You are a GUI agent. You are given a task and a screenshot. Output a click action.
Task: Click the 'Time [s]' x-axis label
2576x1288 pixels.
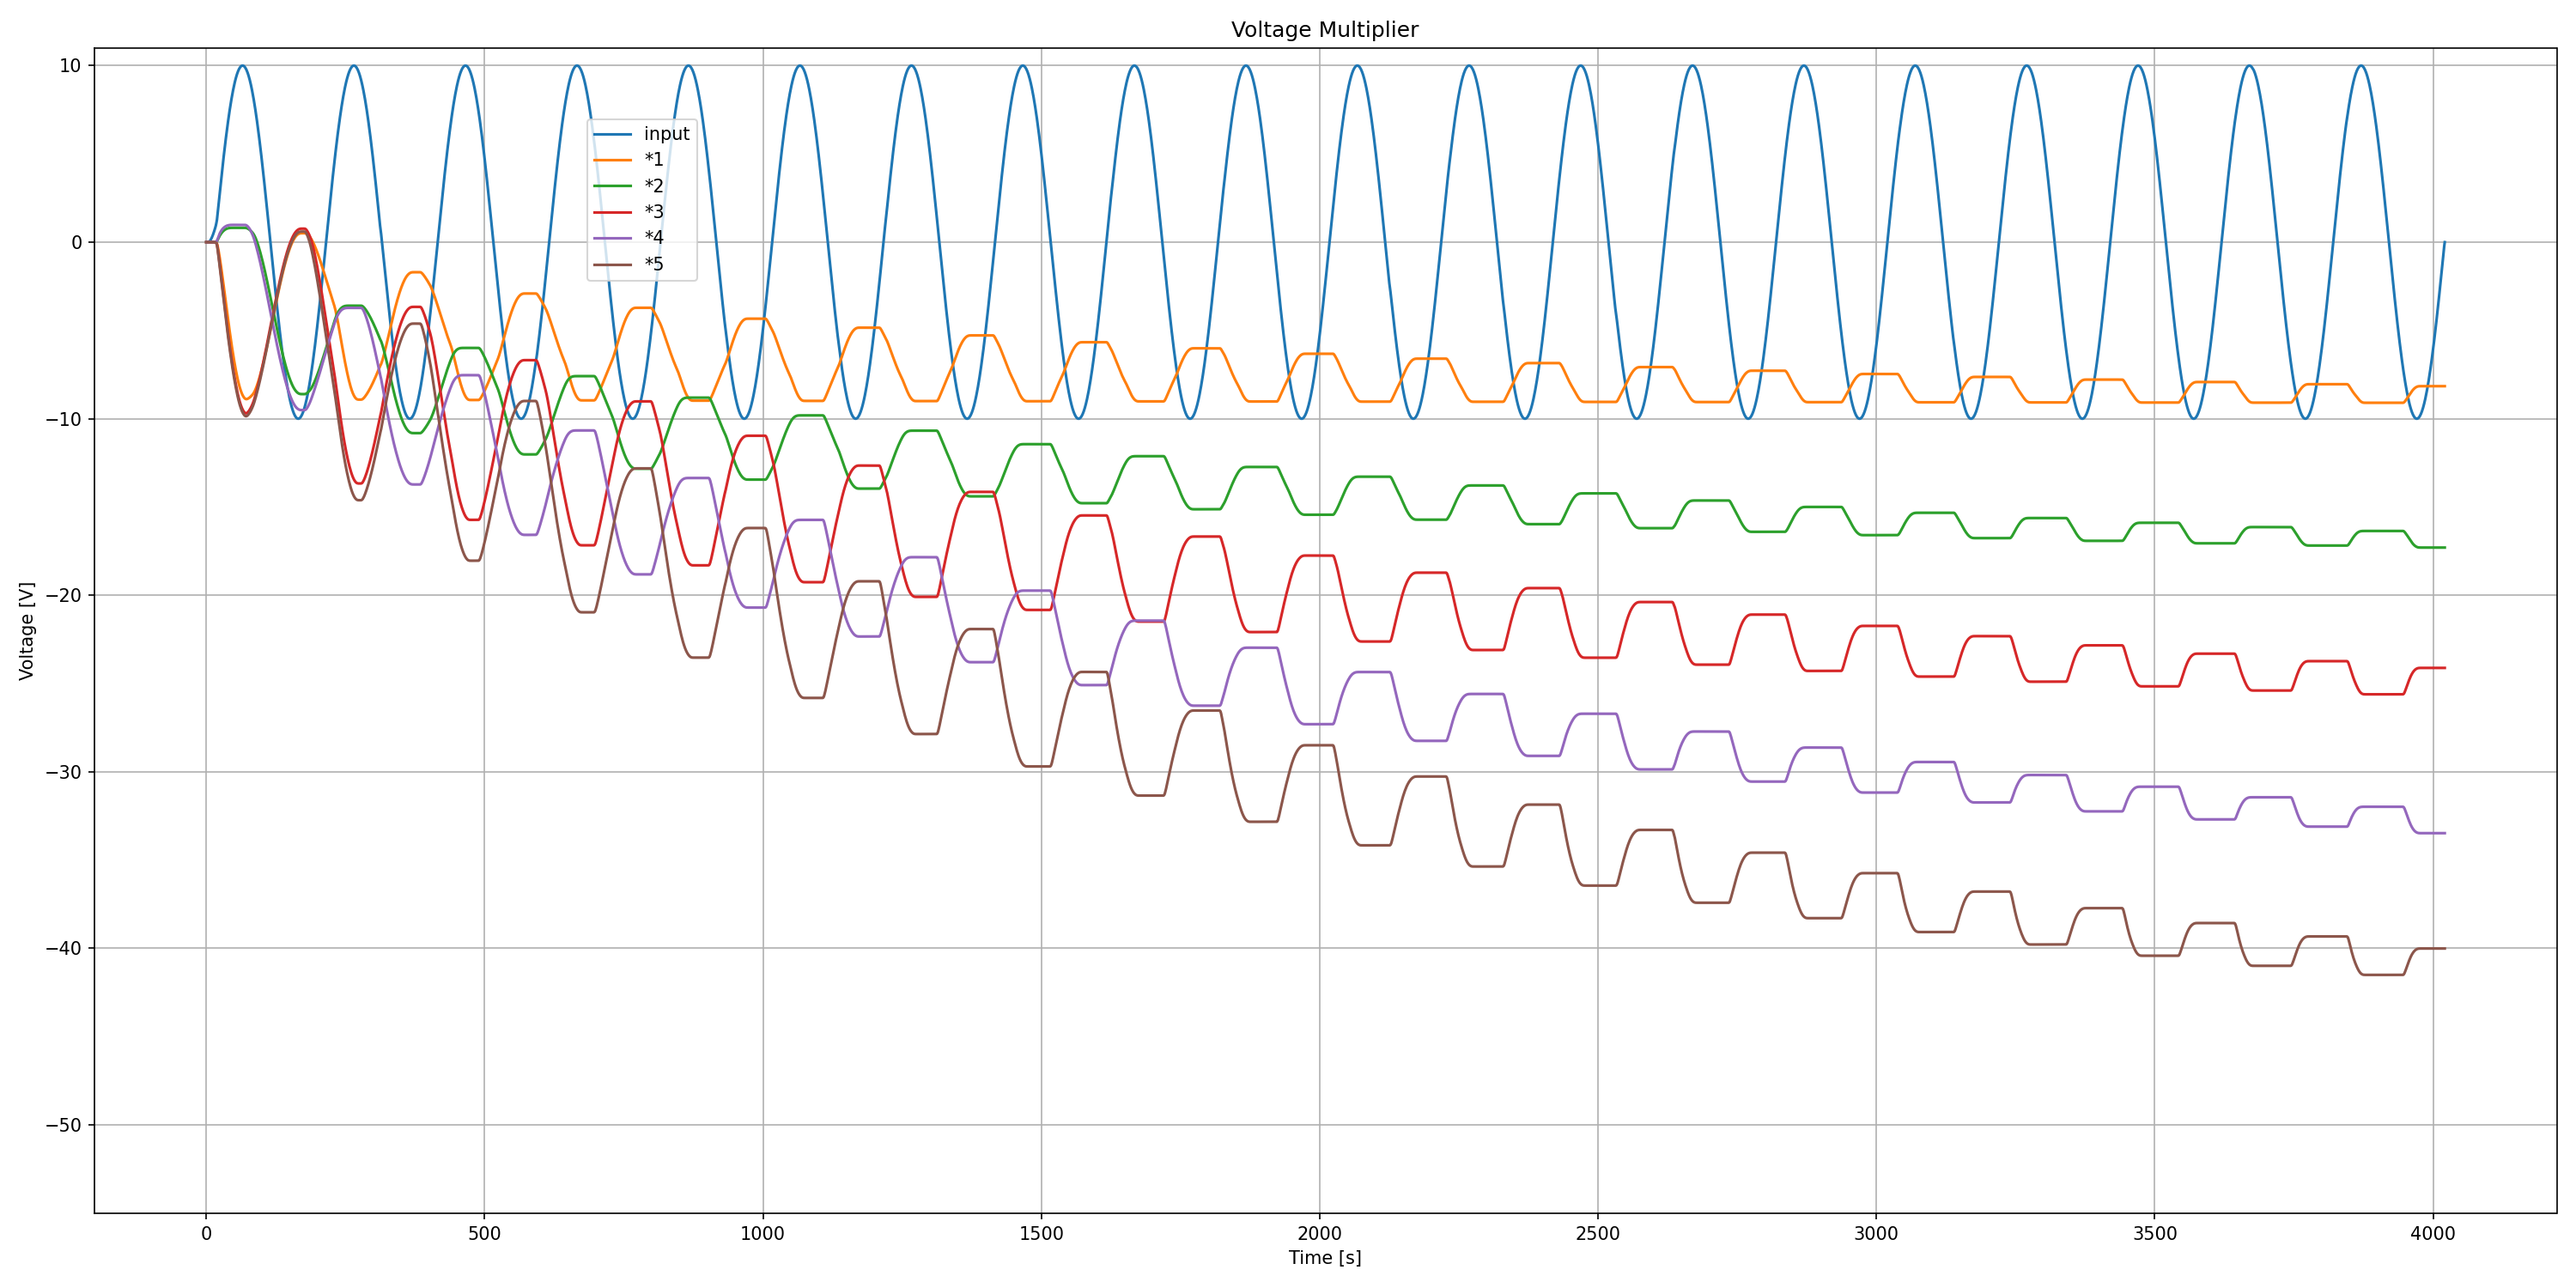point(1324,1258)
